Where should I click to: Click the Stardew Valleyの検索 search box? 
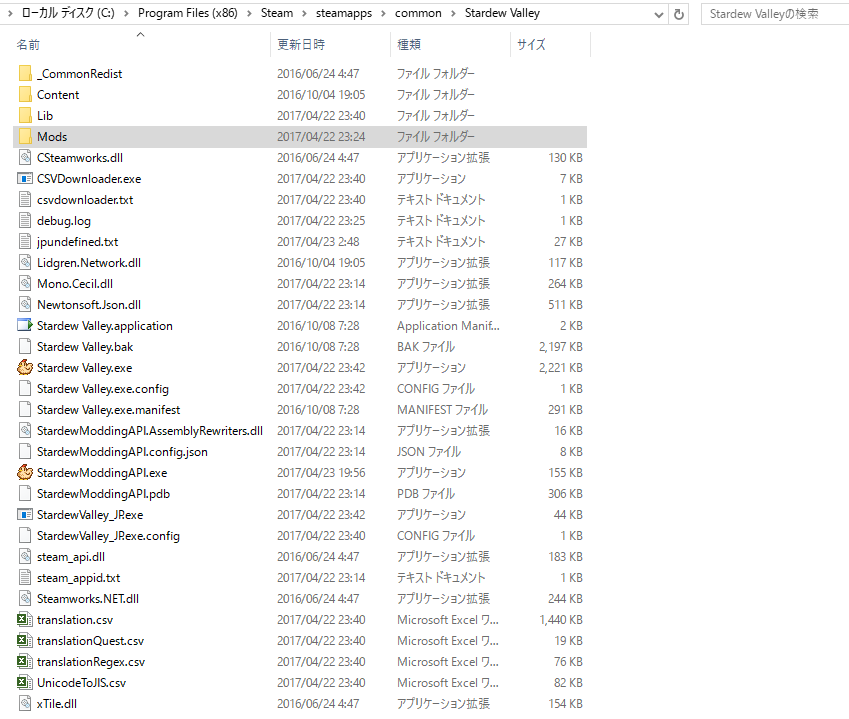pos(775,14)
